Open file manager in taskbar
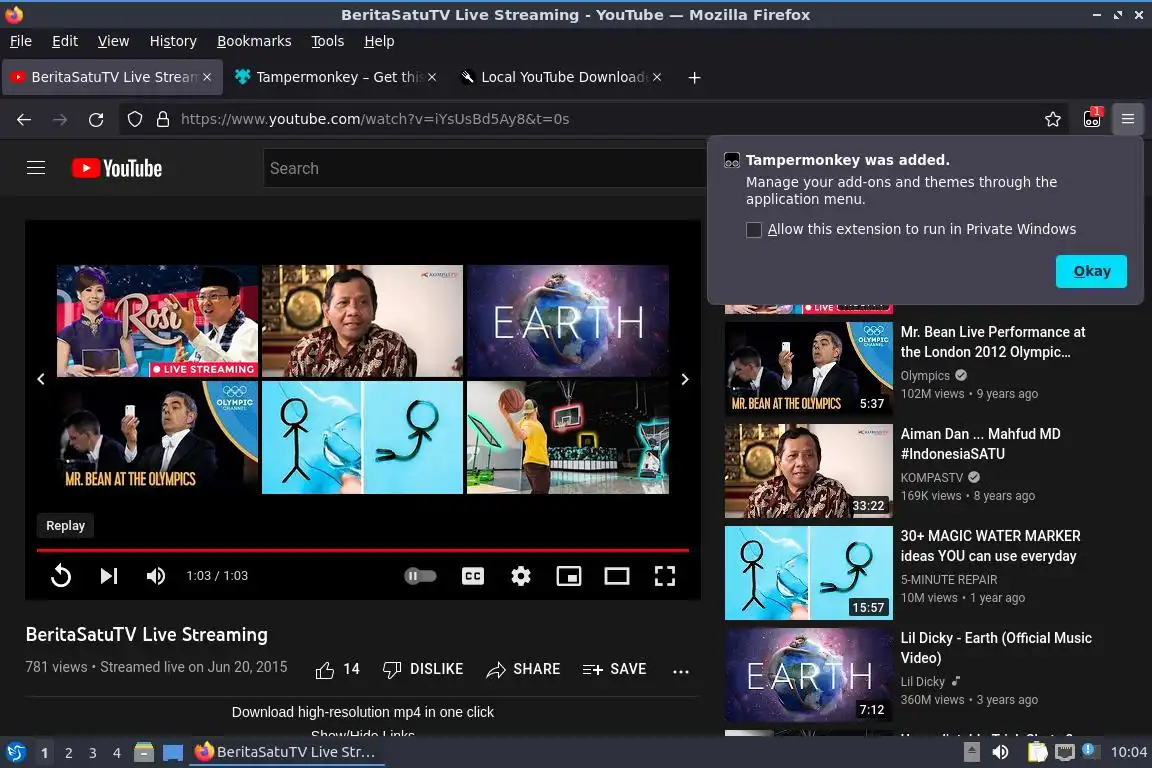 click(144, 753)
